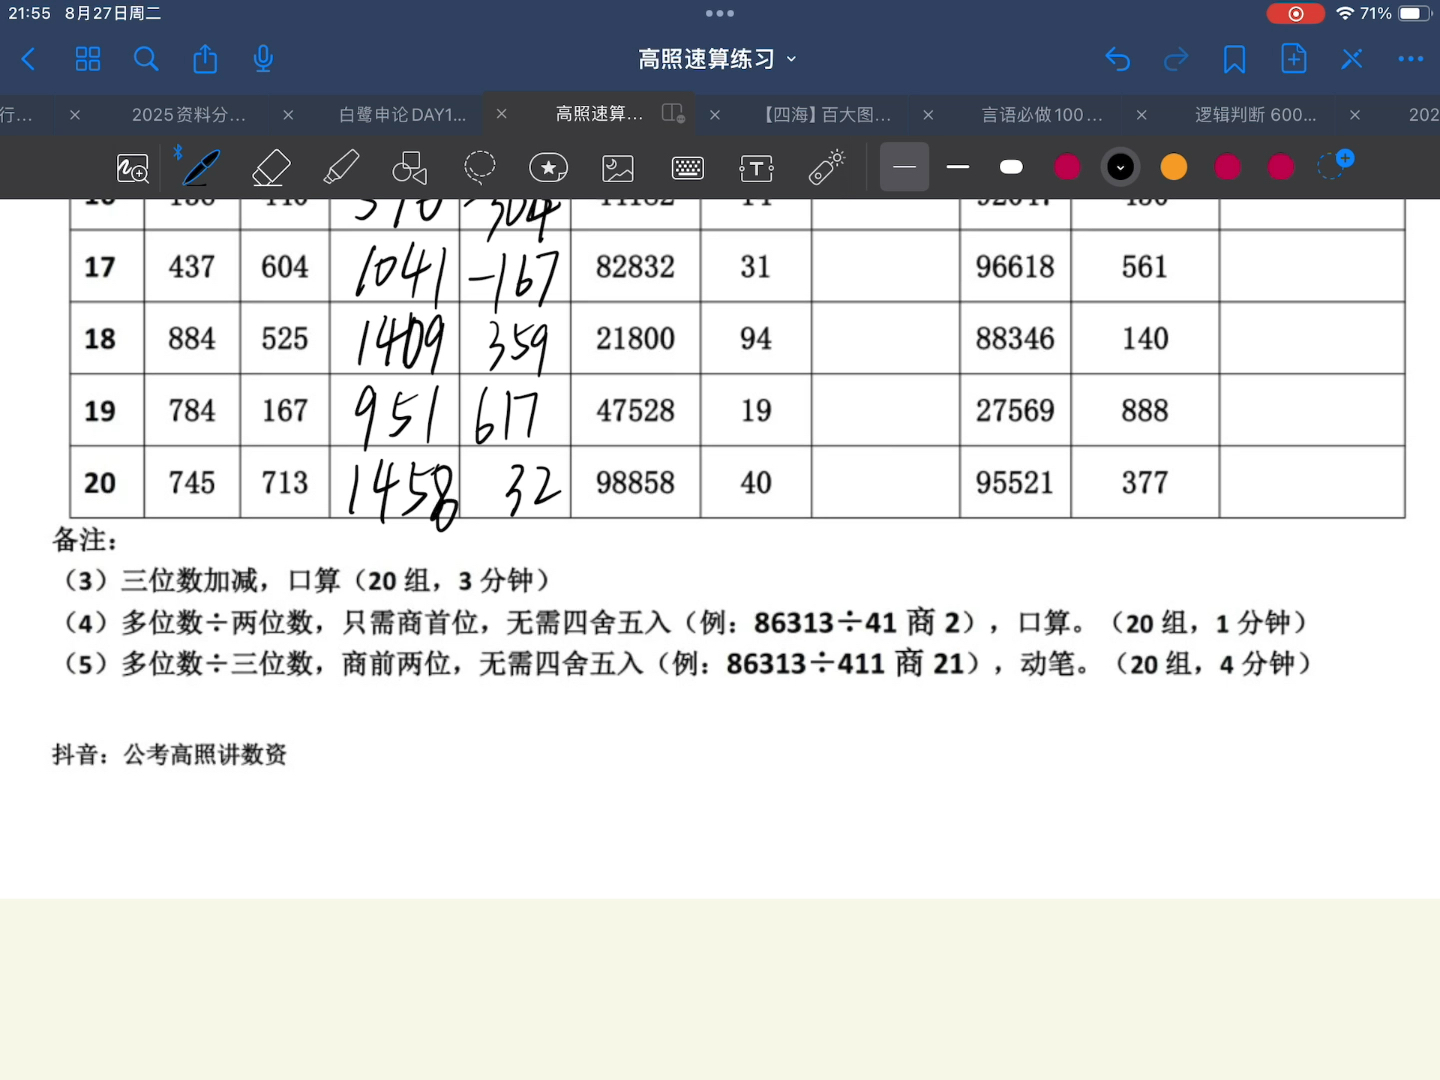Select the Keyboard typing tool
This screenshot has width=1440, height=1080.
(x=688, y=168)
